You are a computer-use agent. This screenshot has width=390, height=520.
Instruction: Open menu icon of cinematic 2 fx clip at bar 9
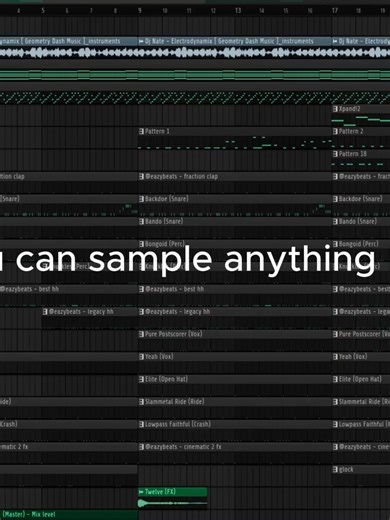141,447
